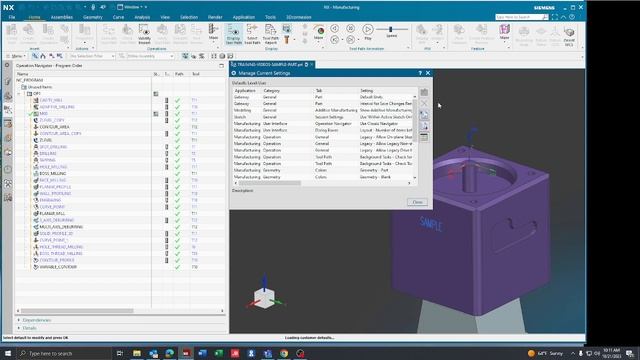Screen dimensions: 640x360
Task: Select the BOSS_MILLING operation
Action: 53,173
